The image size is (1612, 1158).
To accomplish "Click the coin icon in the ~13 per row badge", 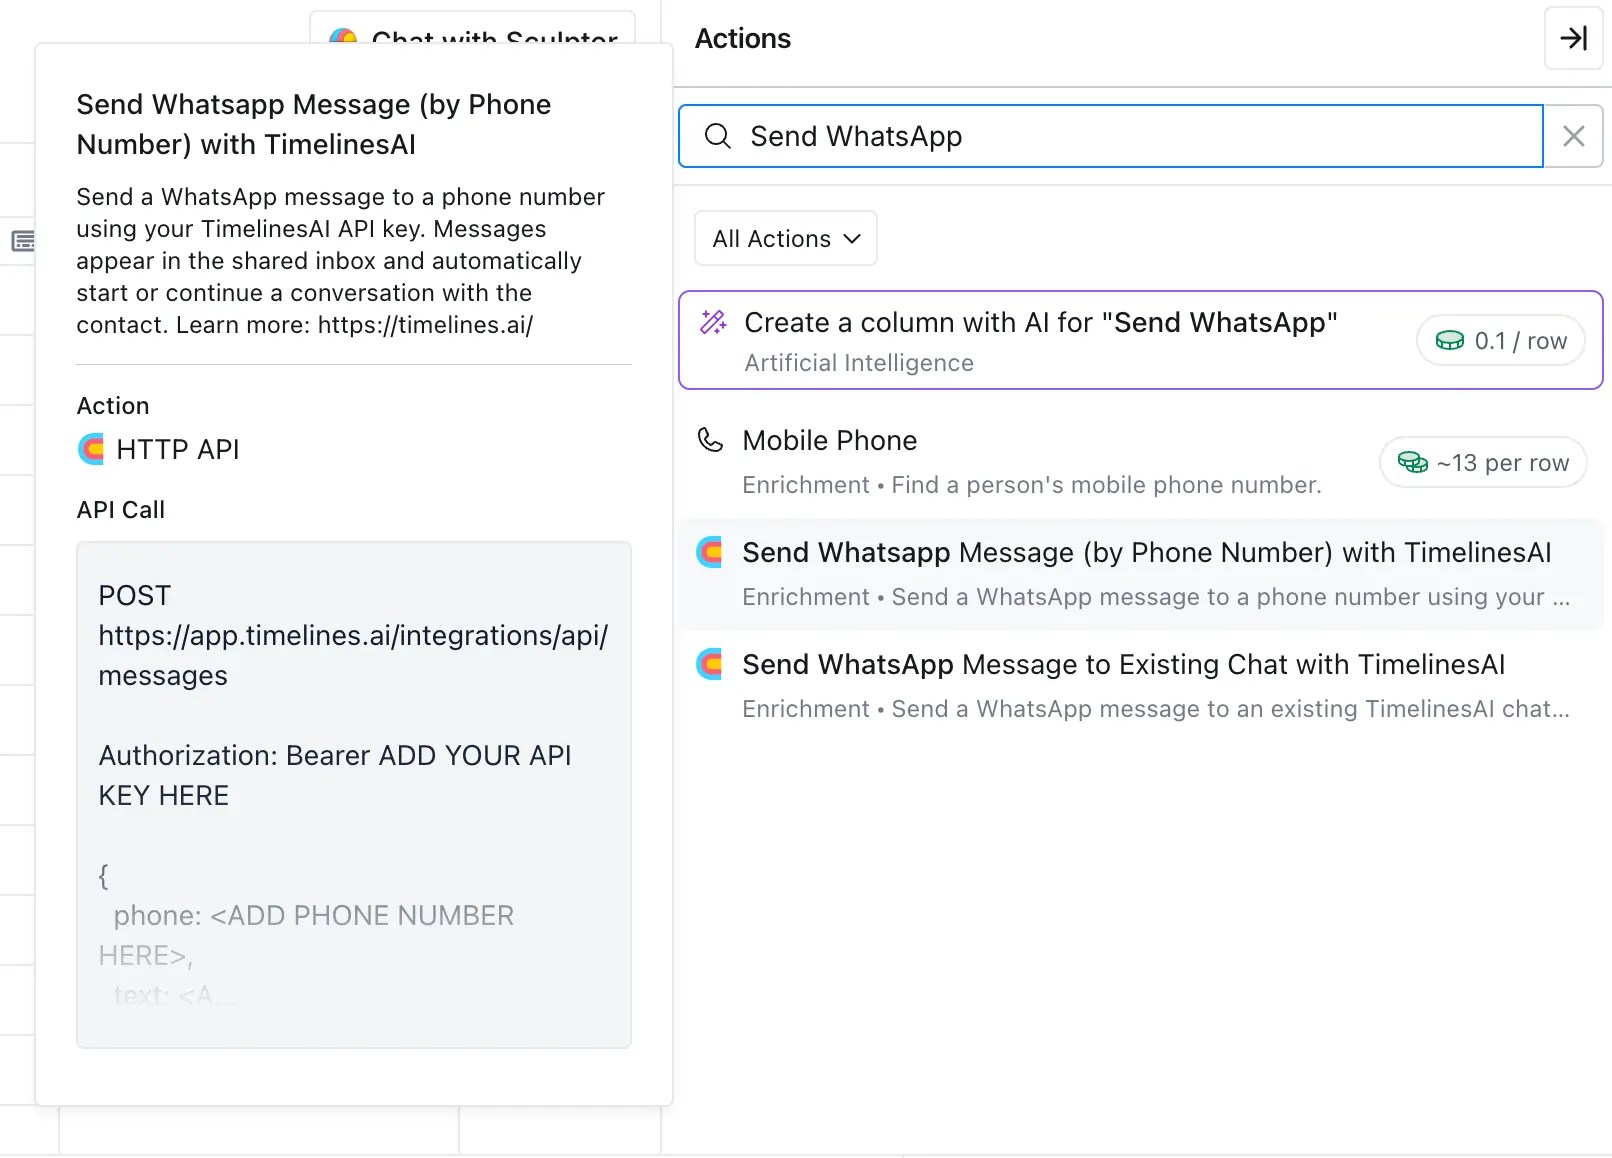I will click(x=1413, y=462).
